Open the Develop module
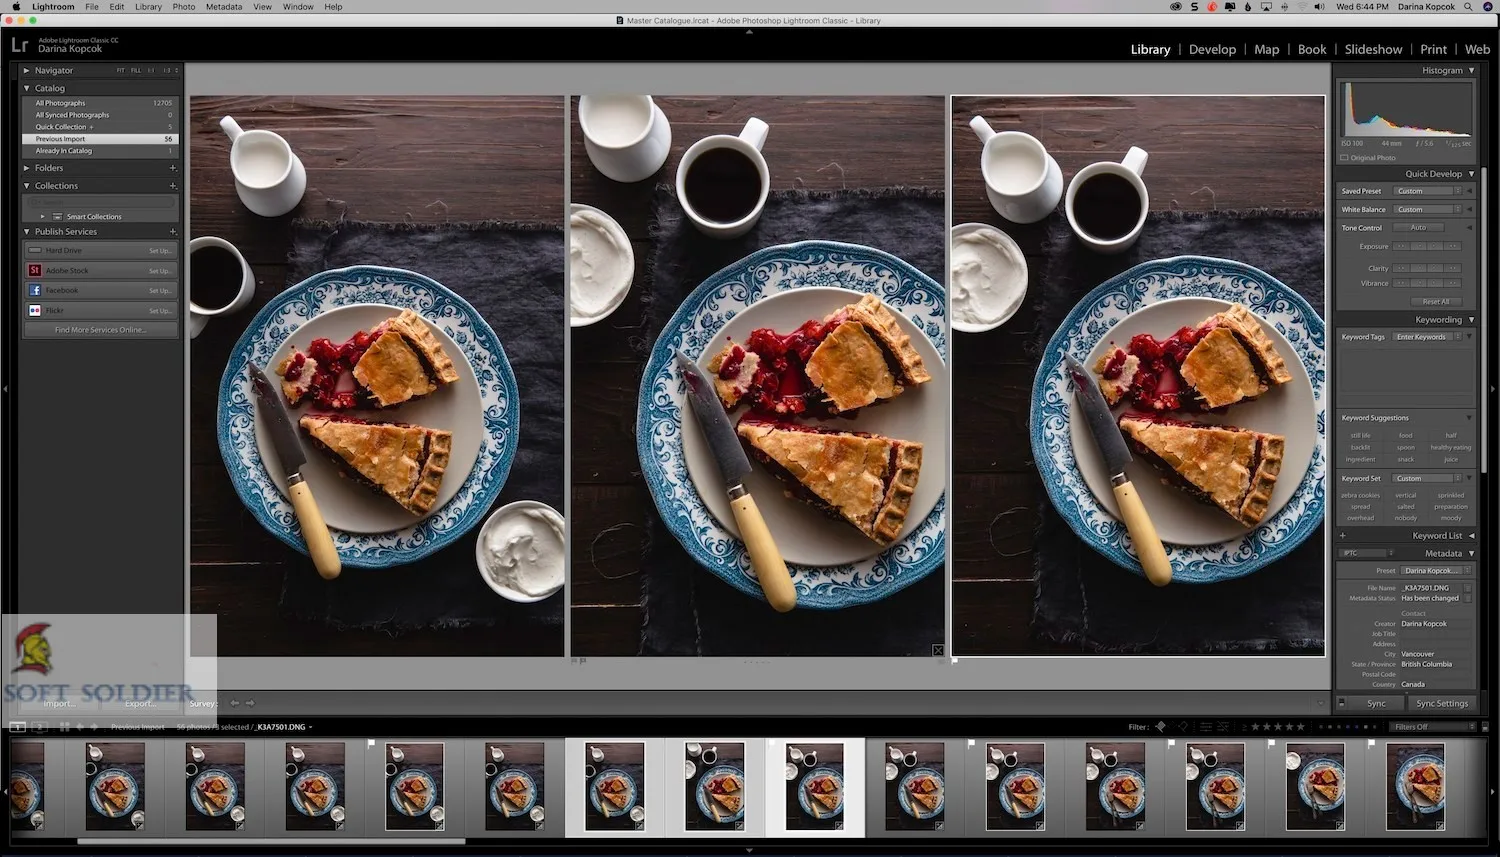The image size is (1500, 857). pos(1212,49)
